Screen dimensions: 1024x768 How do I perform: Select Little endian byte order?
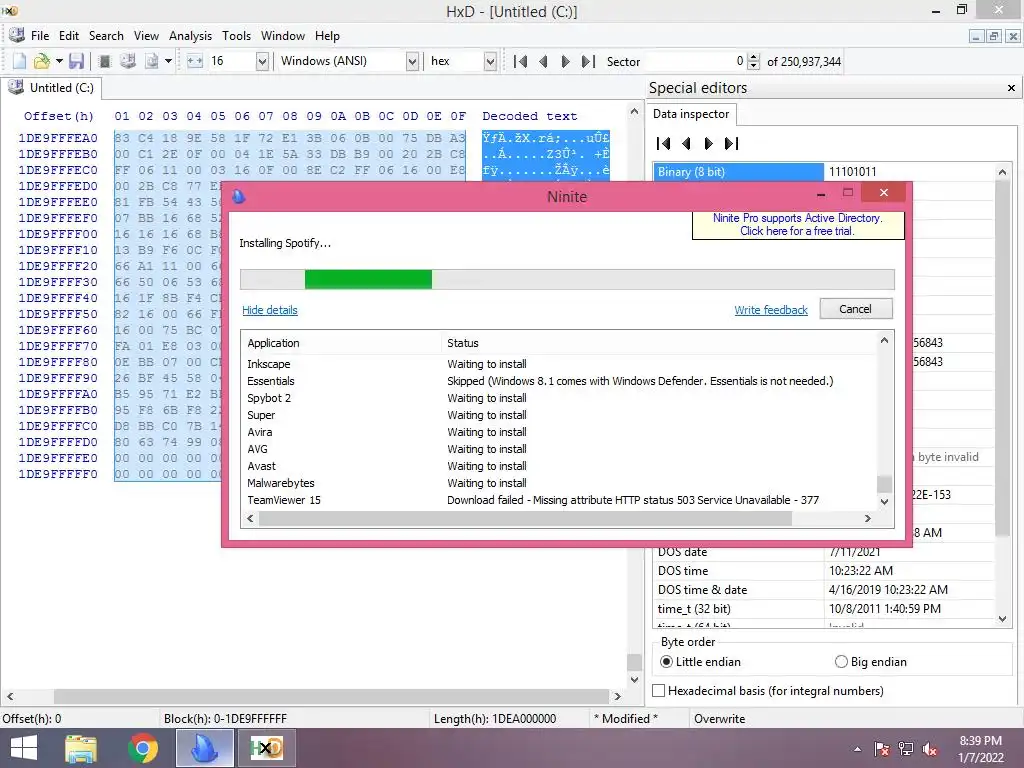[x=700, y=662]
